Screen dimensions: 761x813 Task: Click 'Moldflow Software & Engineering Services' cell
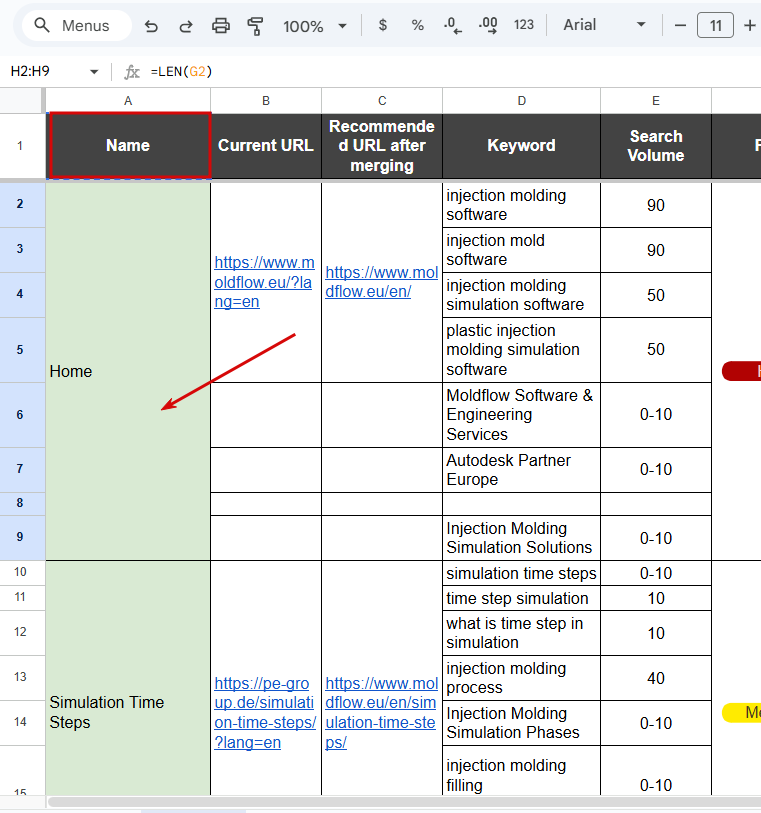coord(522,415)
